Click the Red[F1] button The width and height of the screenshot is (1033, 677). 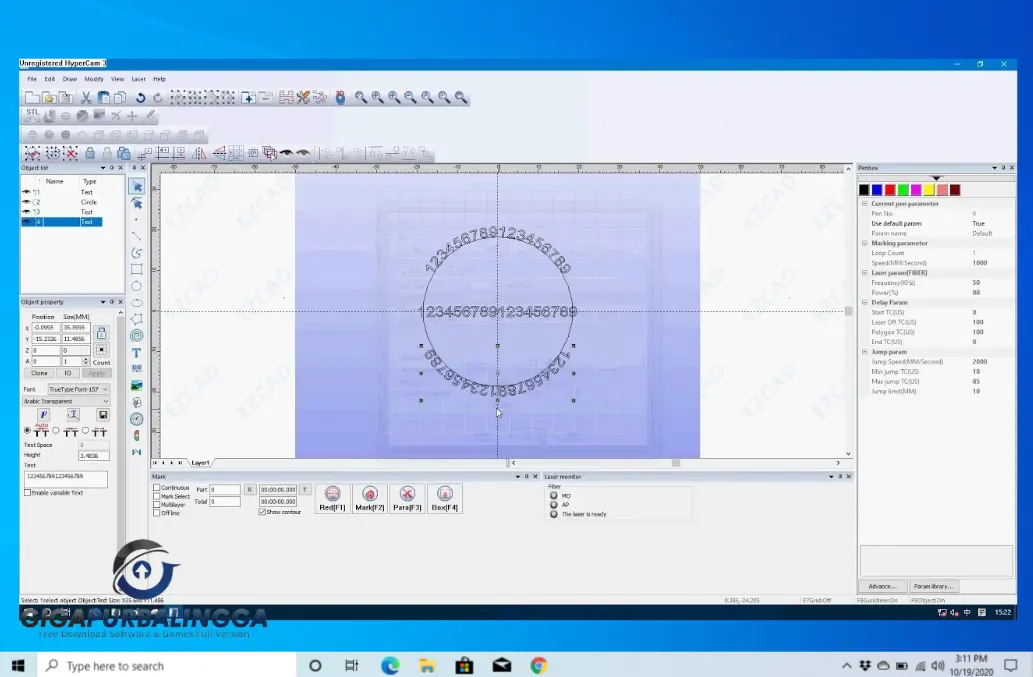(332, 499)
